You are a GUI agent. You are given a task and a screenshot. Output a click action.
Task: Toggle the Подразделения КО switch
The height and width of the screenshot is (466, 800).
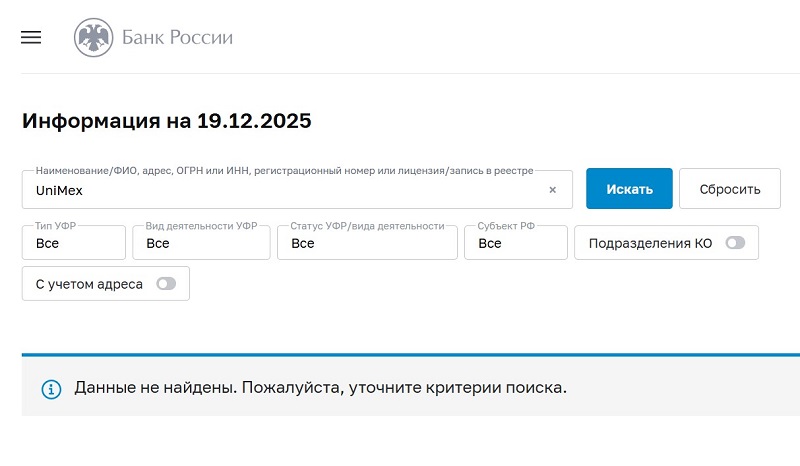coord(735,243)
